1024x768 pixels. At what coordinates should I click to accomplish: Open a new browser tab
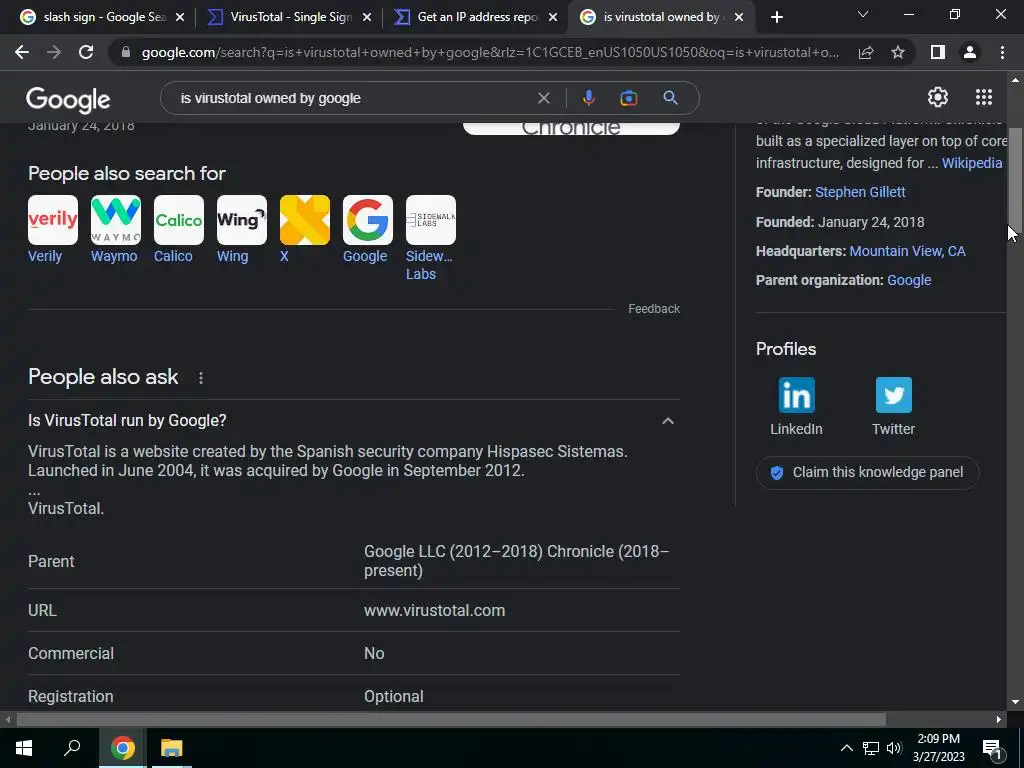(776, 18)
